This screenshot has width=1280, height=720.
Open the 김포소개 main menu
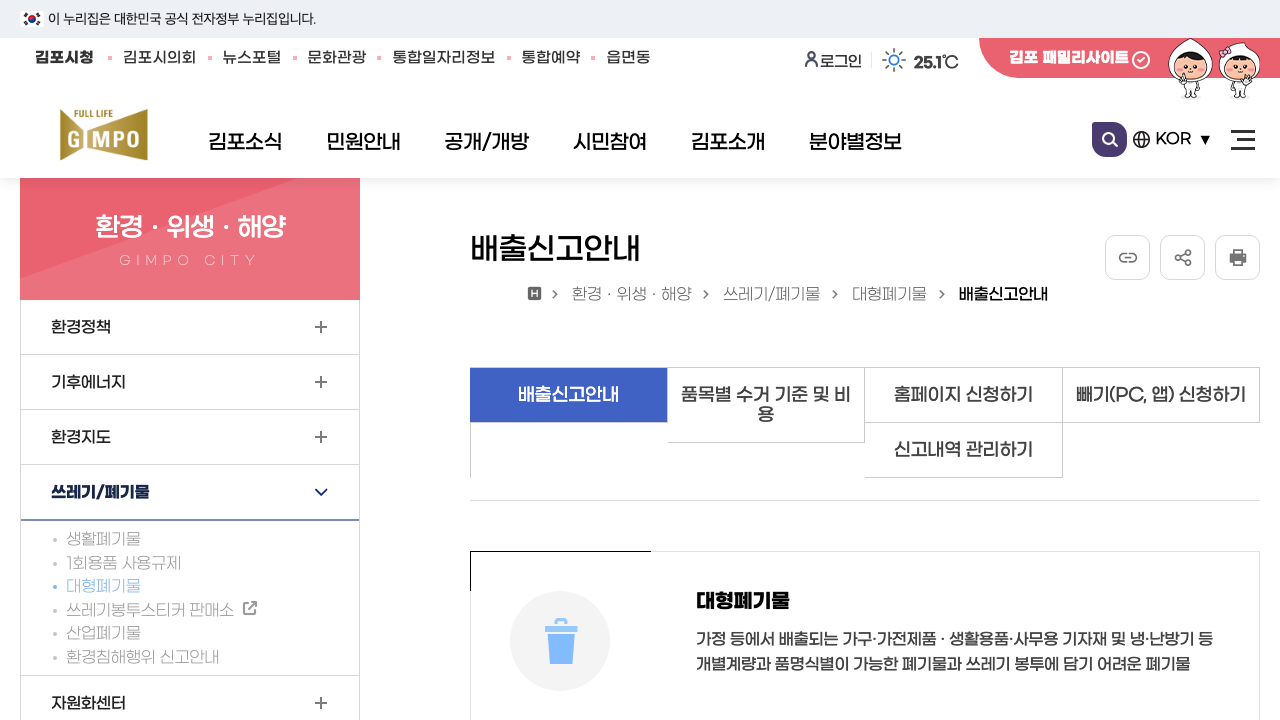(728, 141)
